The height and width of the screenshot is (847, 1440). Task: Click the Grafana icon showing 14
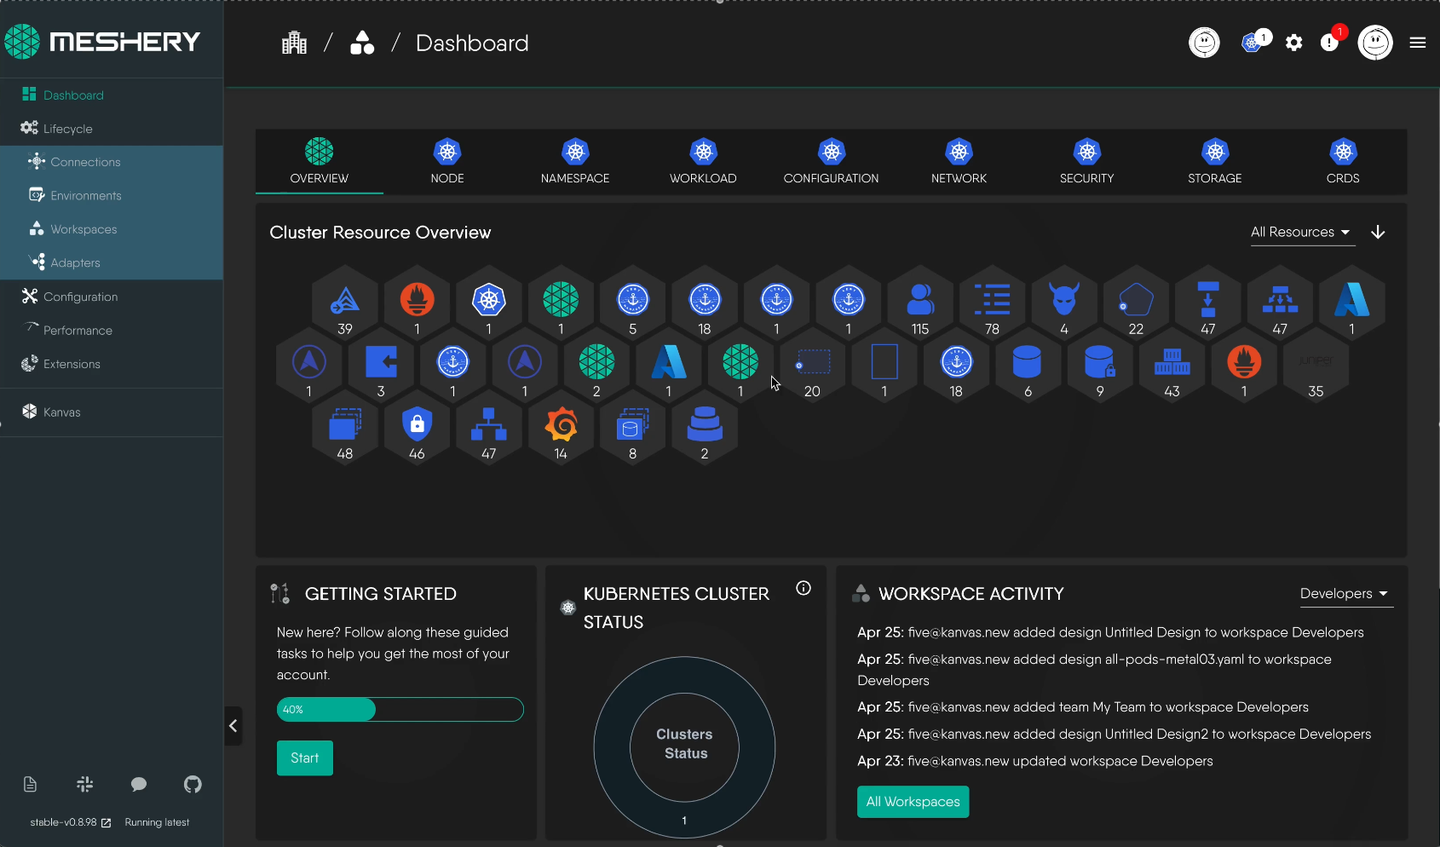(x=561, y=426)
